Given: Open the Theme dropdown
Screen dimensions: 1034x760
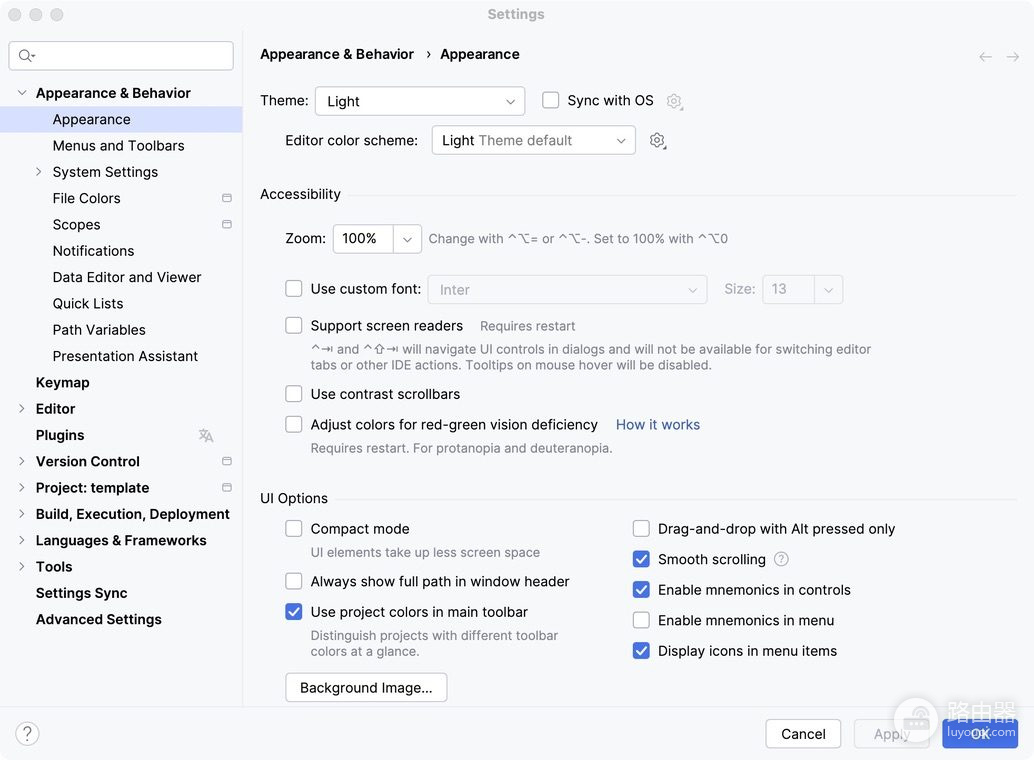Looking at the screenshot, I should pos(420,101).
